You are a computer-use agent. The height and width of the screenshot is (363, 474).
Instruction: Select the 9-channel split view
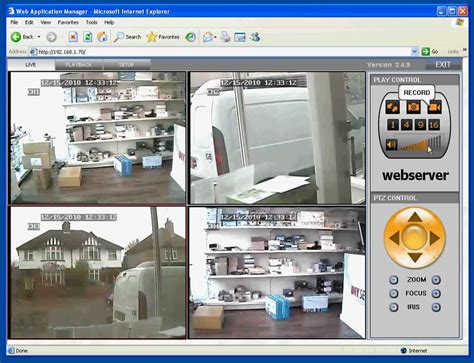point(420,125)
